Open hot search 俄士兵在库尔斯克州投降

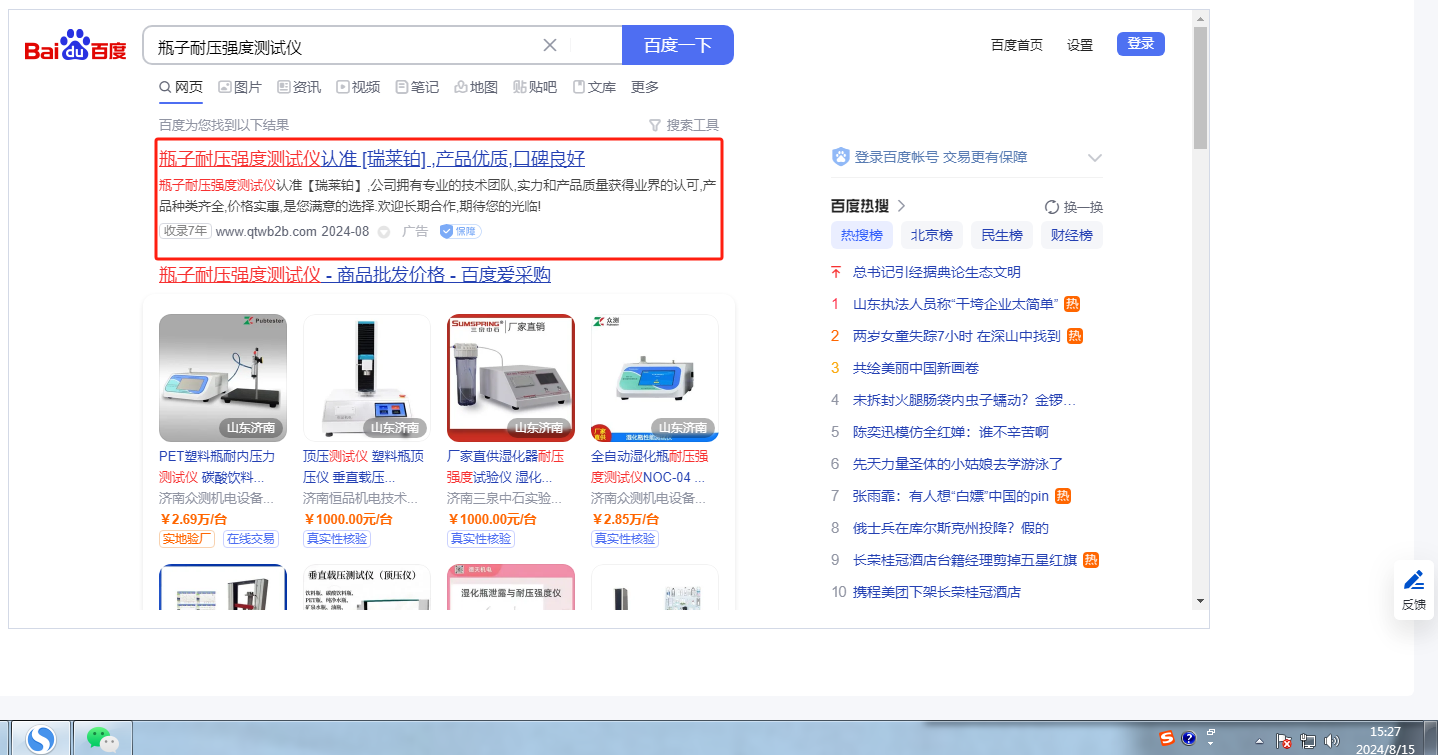pos(951,528)
